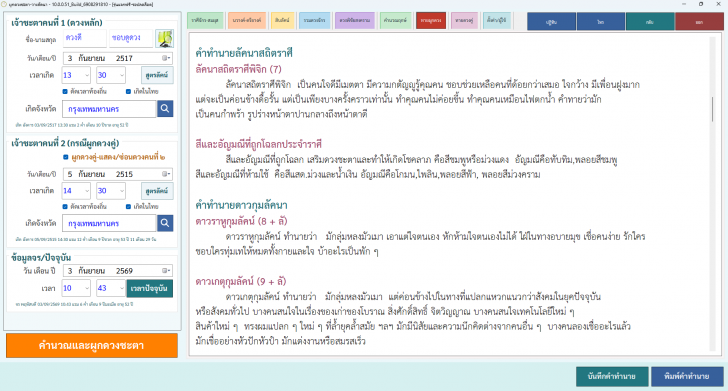Image resolution: width=728 pixels, height=391 pixels.
Task: Expand the birth hour dropdown showing 13
Action: (x=87, y=75)
